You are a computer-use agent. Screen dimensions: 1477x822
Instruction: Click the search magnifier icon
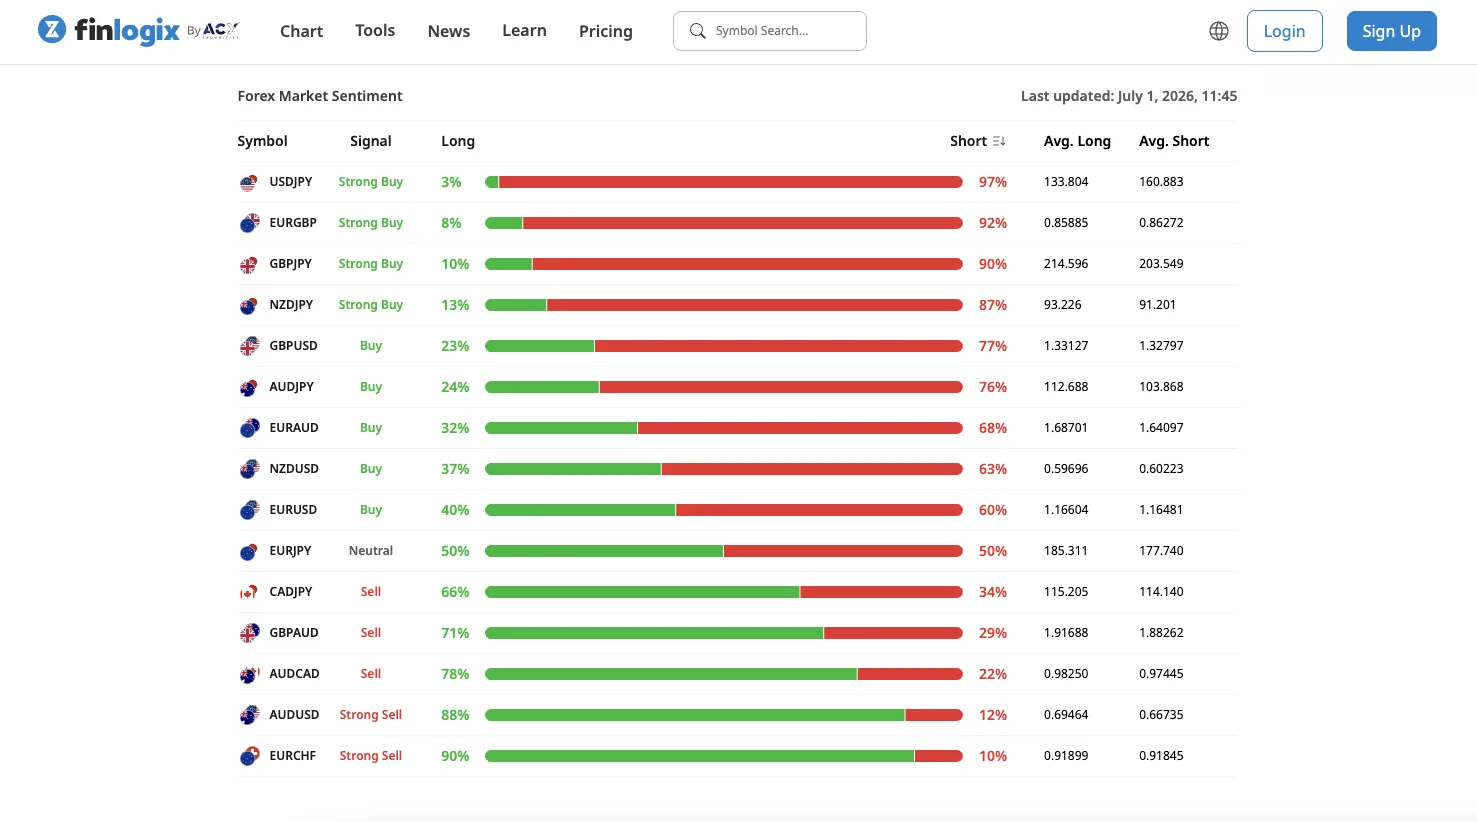click(698, 31)
